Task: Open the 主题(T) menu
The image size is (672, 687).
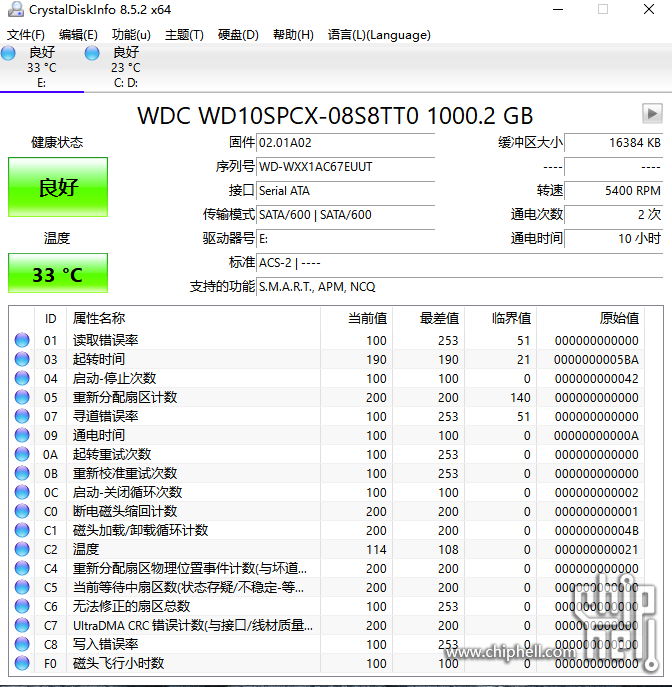Action: pyautogui.click(x=184, y=35)
